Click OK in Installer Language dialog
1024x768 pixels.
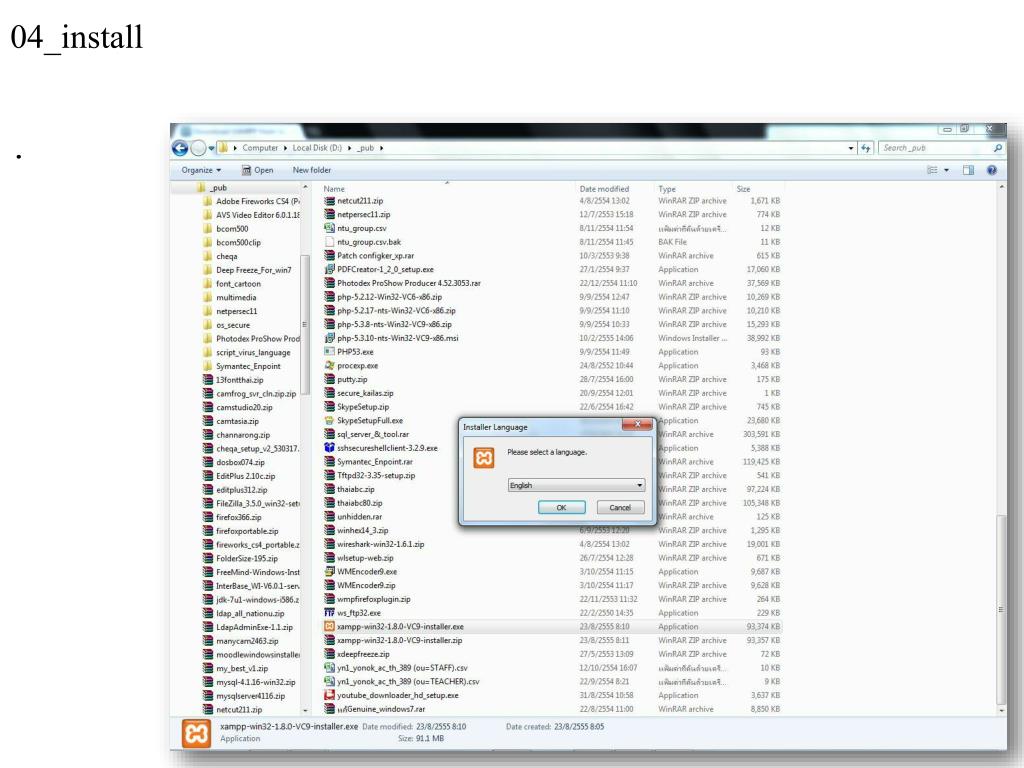[x=561, y=507]
